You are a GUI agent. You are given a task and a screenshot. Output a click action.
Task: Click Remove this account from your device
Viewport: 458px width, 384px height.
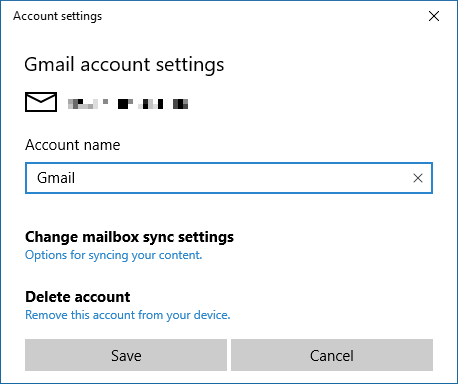click(128, 315)
